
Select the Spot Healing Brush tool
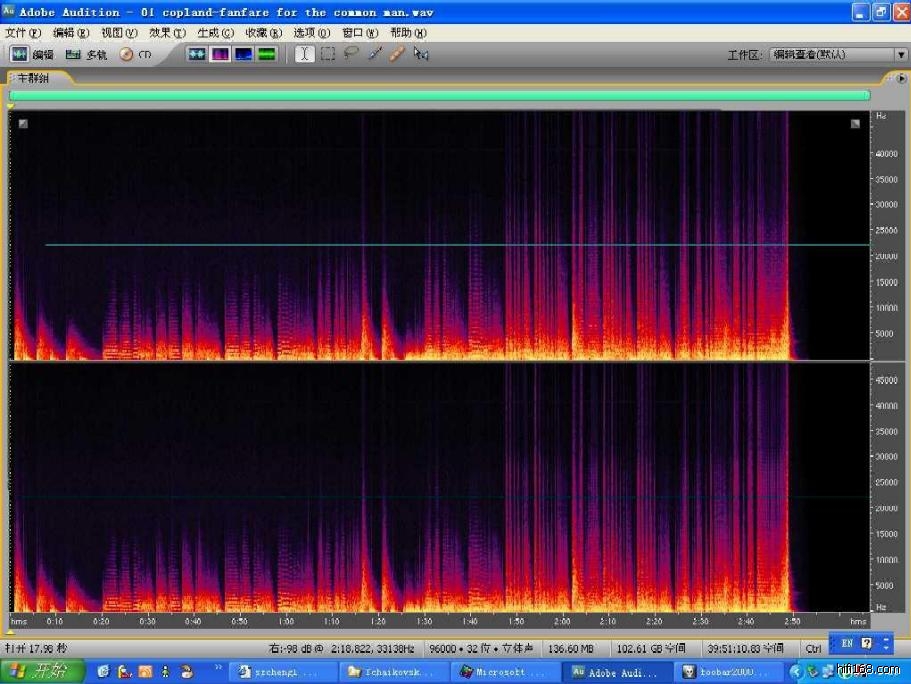pyautogui.click(x=397, y=54)
